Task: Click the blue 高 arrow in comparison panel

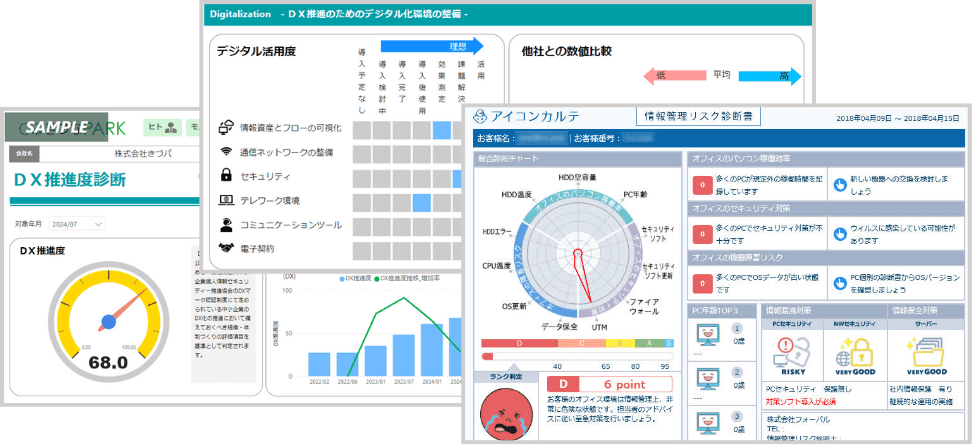Action: [770, 76]
